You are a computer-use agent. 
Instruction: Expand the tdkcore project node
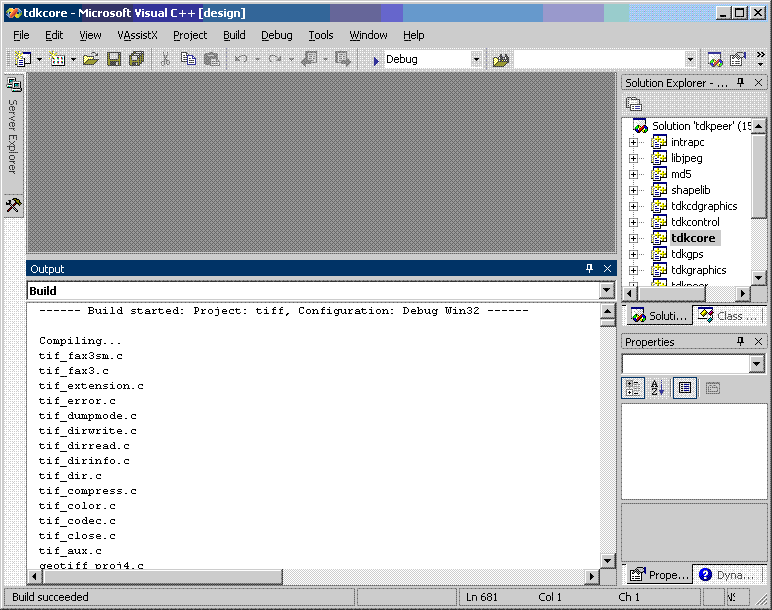[633, 238]
